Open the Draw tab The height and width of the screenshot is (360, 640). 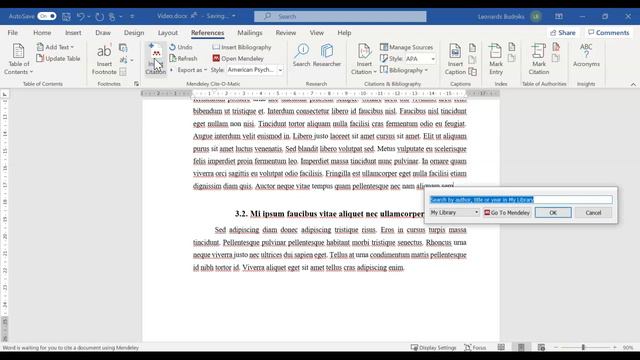point(103,33)
